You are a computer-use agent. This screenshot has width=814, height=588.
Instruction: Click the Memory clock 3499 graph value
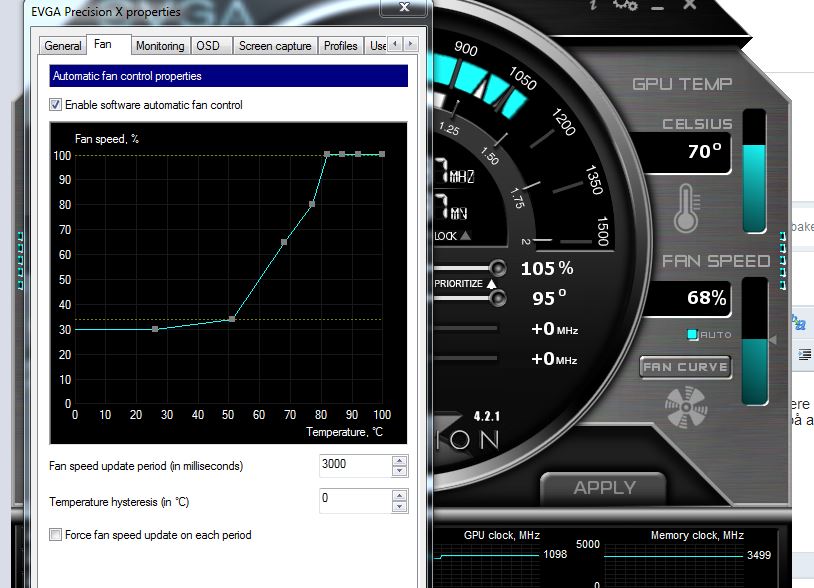[758, 555]
